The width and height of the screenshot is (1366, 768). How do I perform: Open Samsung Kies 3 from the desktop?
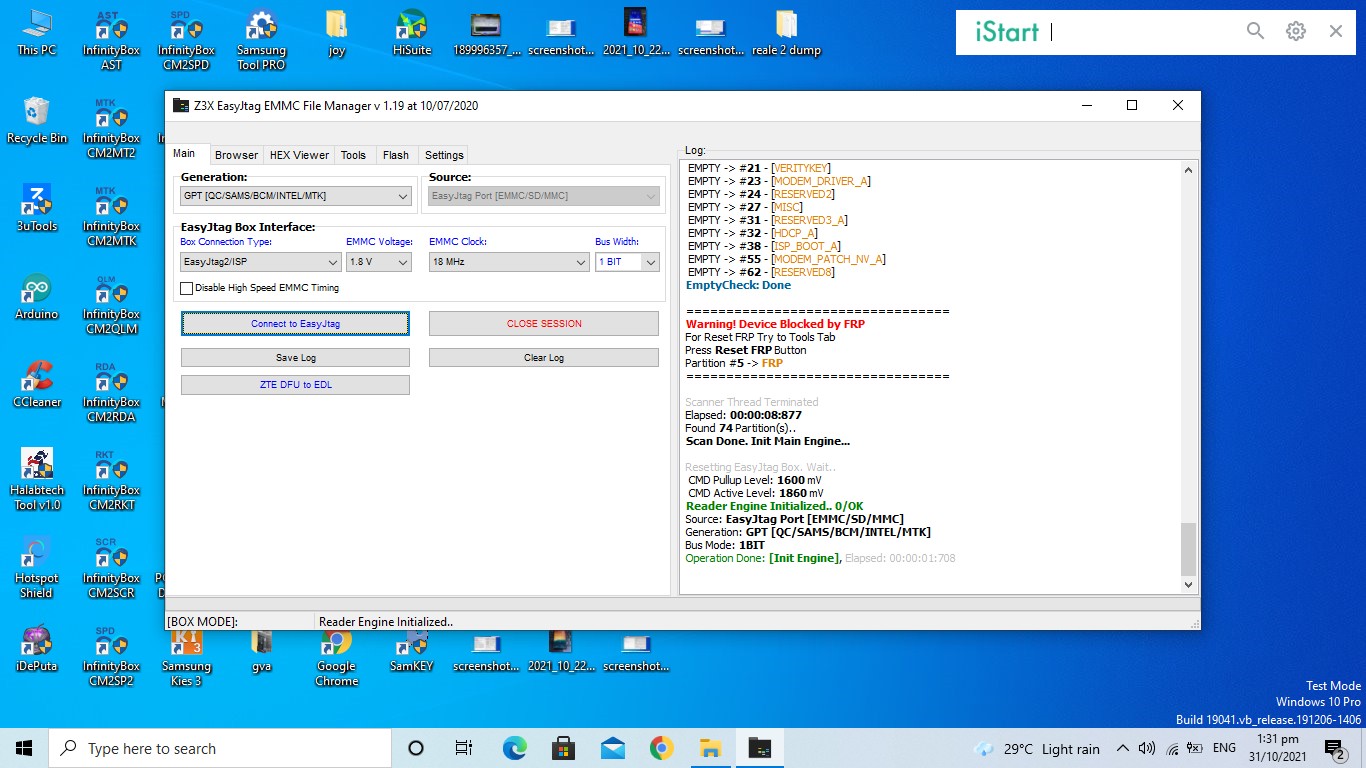[x=186, y=657]
